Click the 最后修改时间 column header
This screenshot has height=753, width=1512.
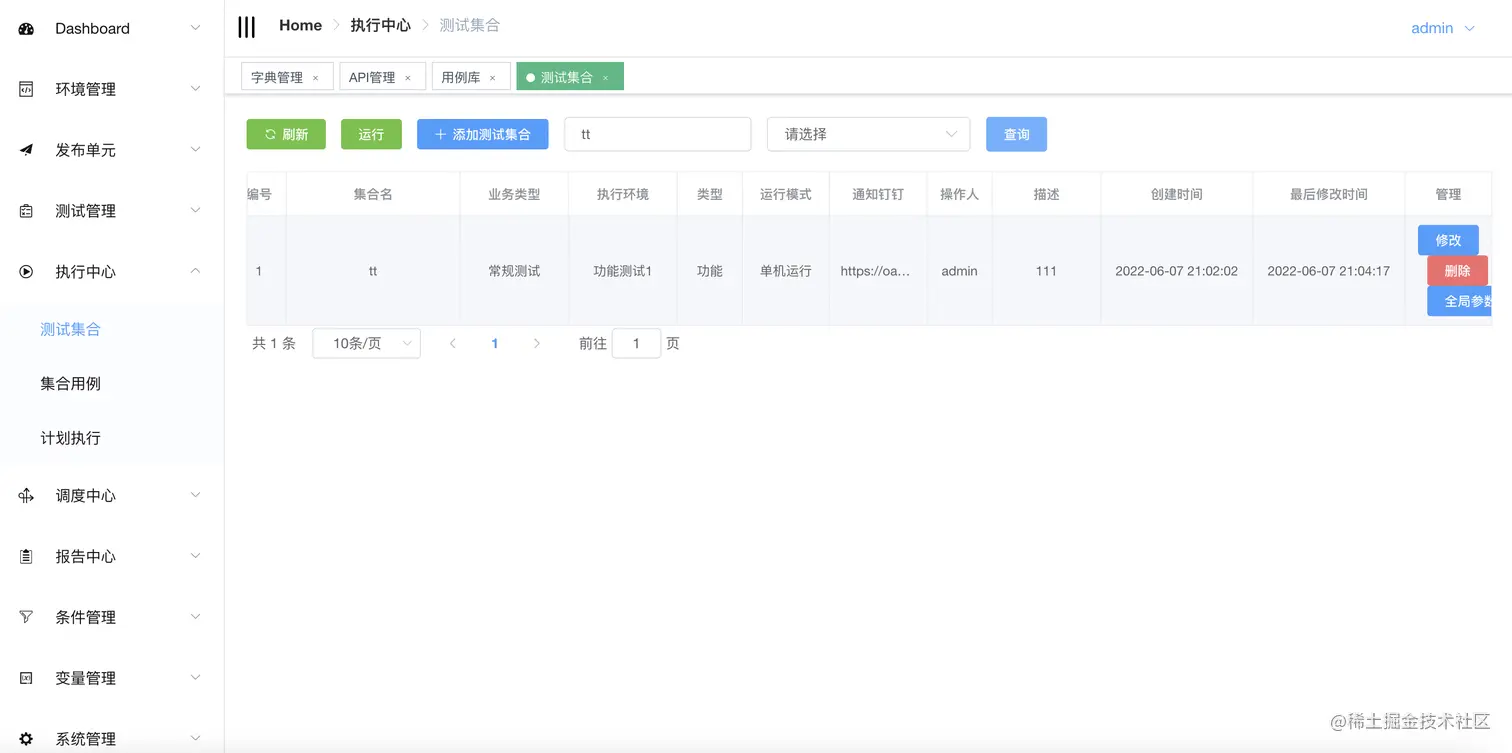point(1329,194)
